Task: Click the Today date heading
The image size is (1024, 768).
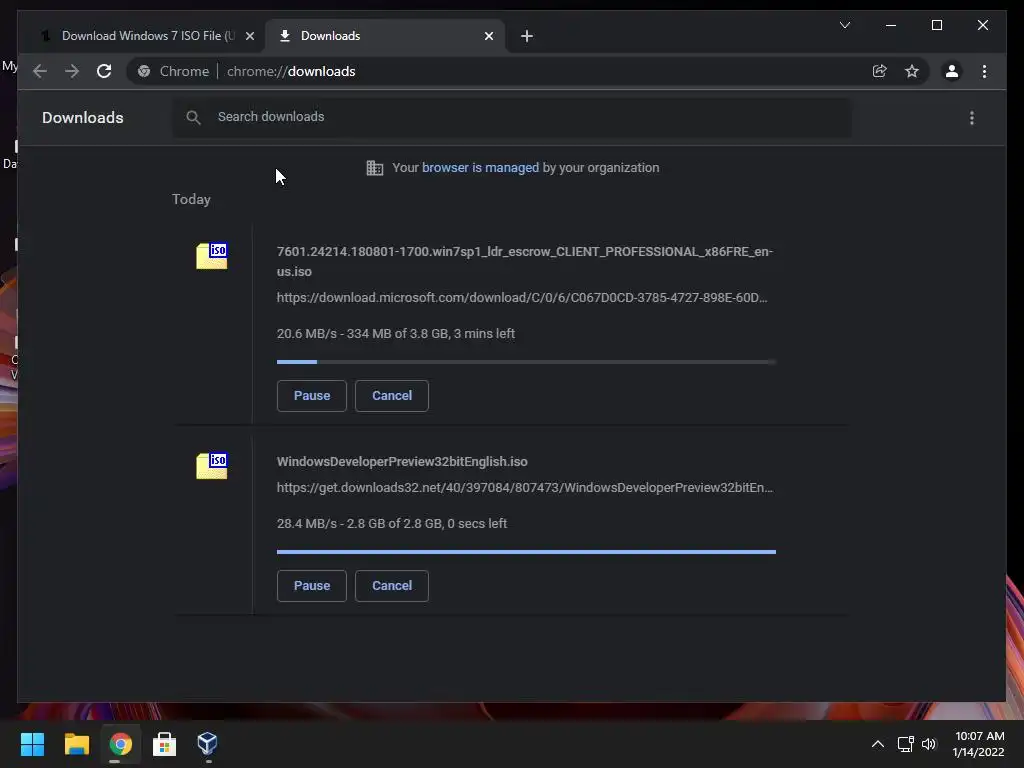Action: pos(191,199)
